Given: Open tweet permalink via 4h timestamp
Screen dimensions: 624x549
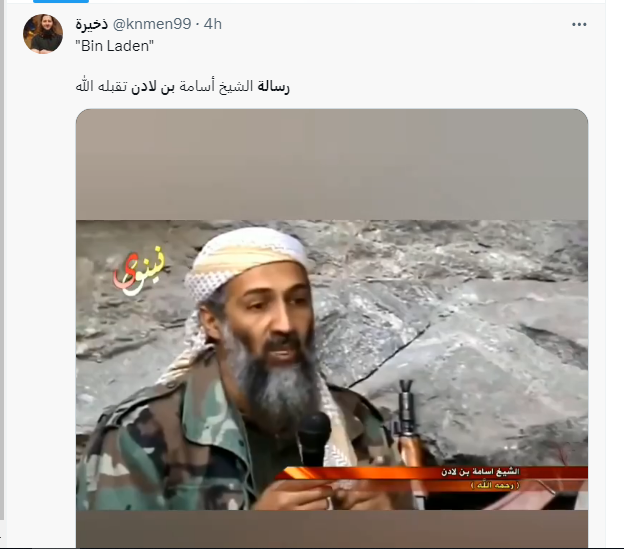Looking at the screenshot, I should [213, 24].
